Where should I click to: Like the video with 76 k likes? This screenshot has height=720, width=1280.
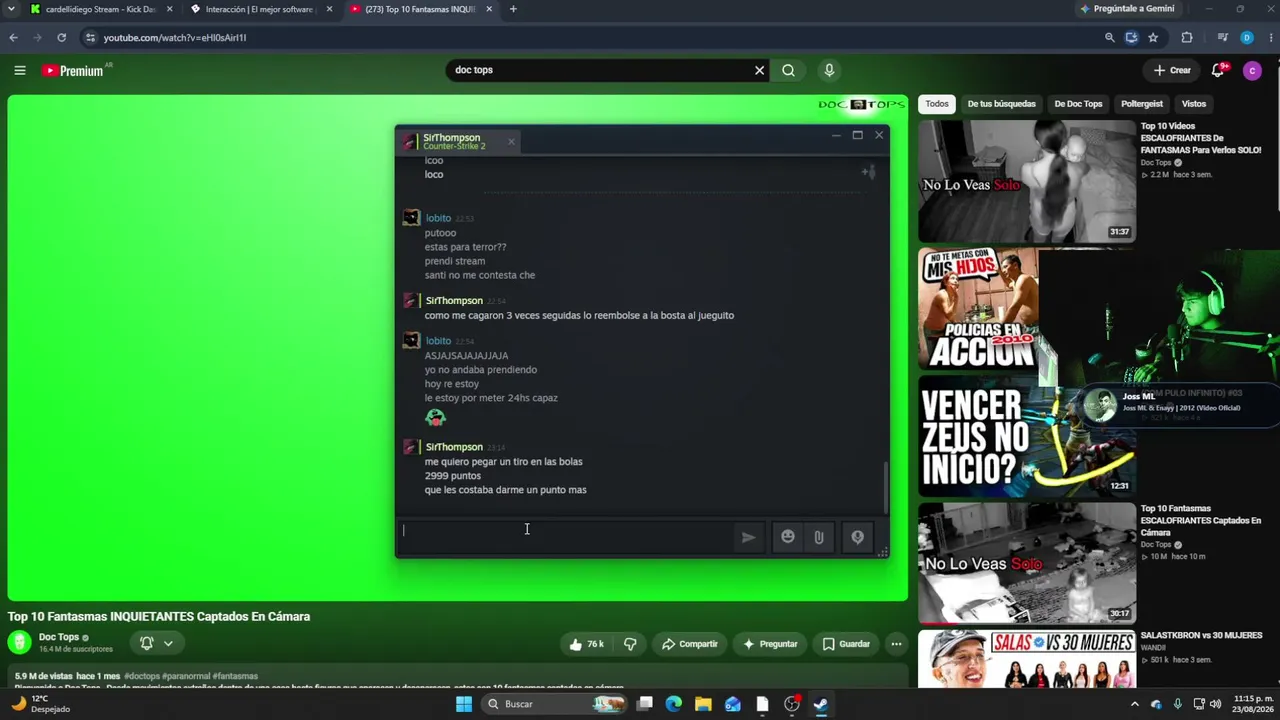click(x=586, y=644)
